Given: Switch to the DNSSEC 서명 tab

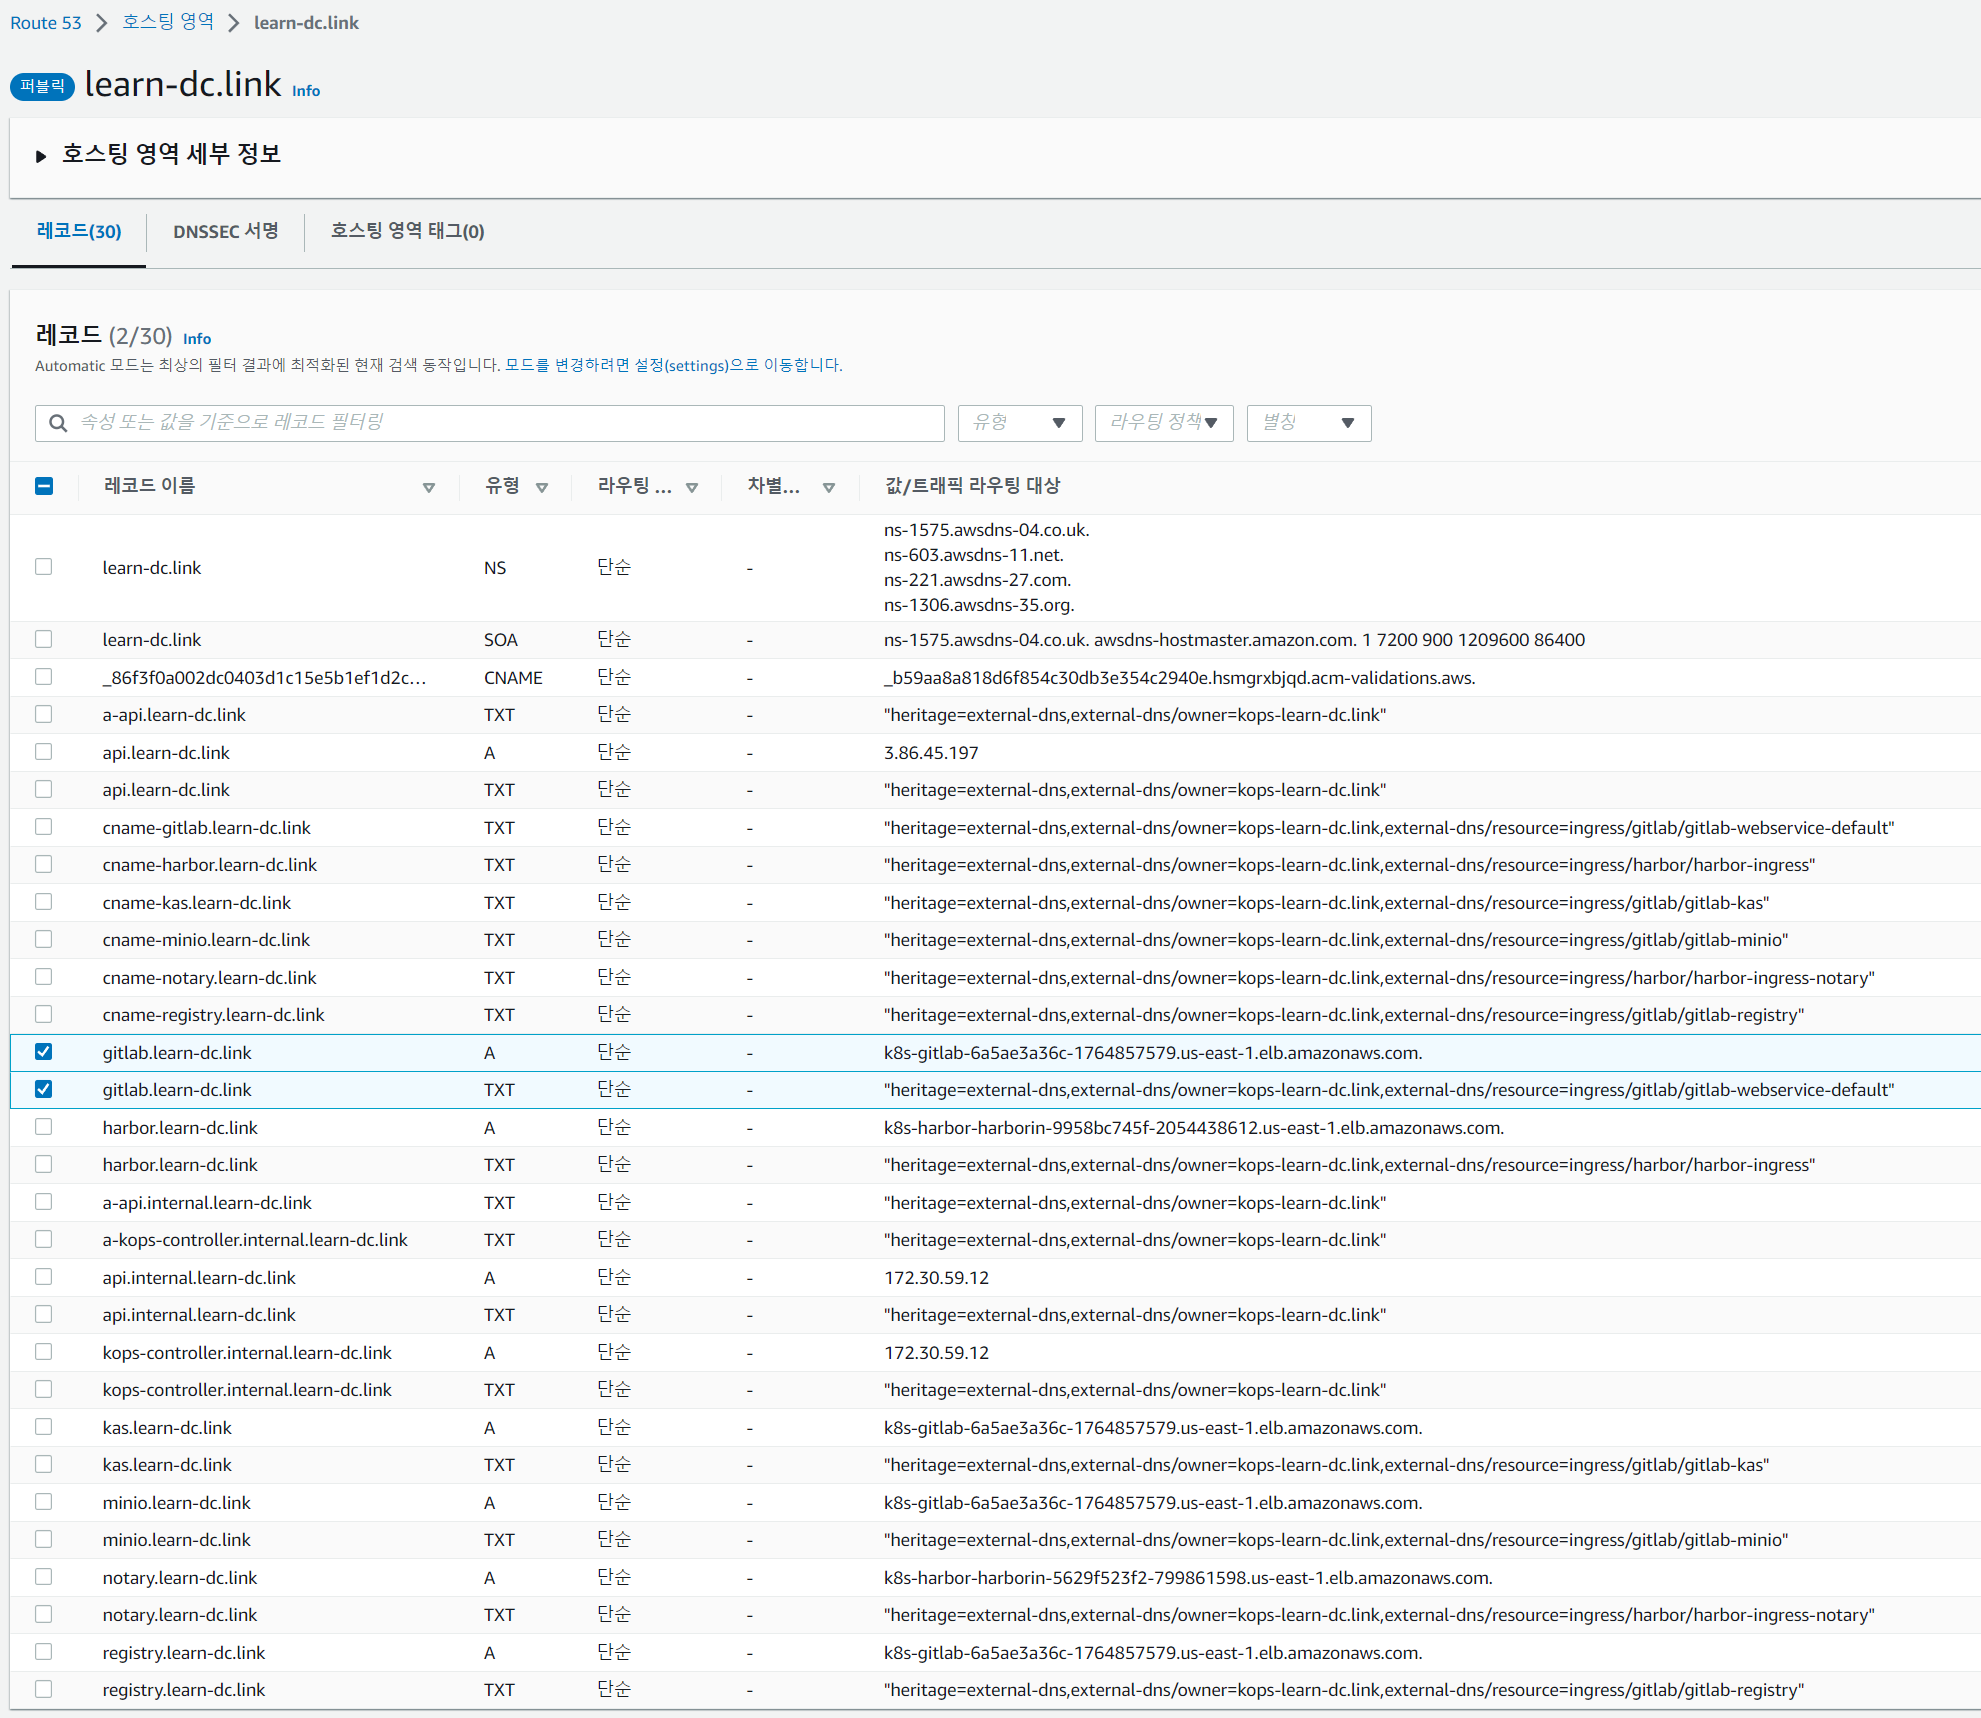Looking at the screenshot, I should tap(225, 232).
